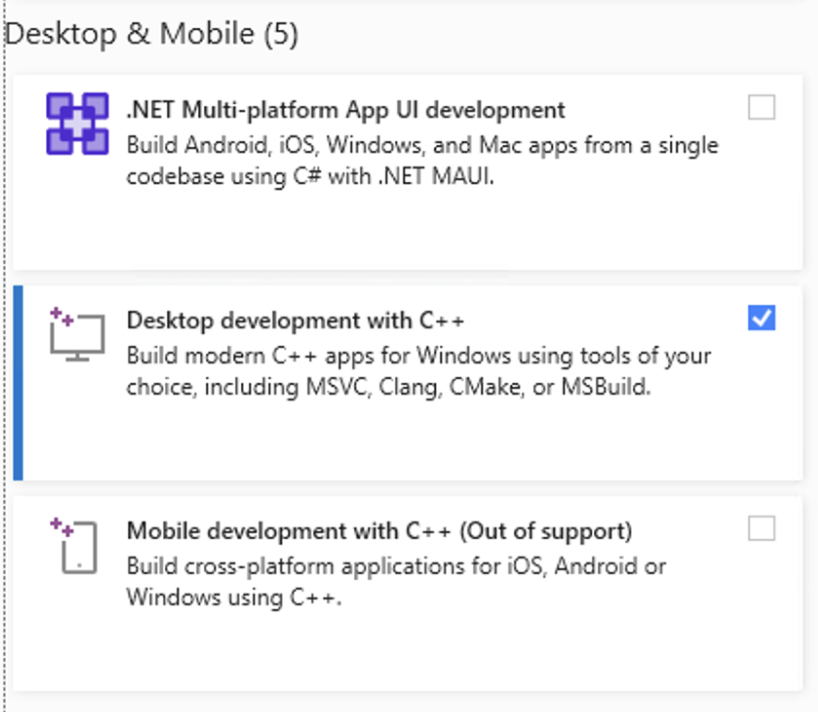
Task: Click the .NET Multi-platform App UI icon
Action: click(77, 123)
